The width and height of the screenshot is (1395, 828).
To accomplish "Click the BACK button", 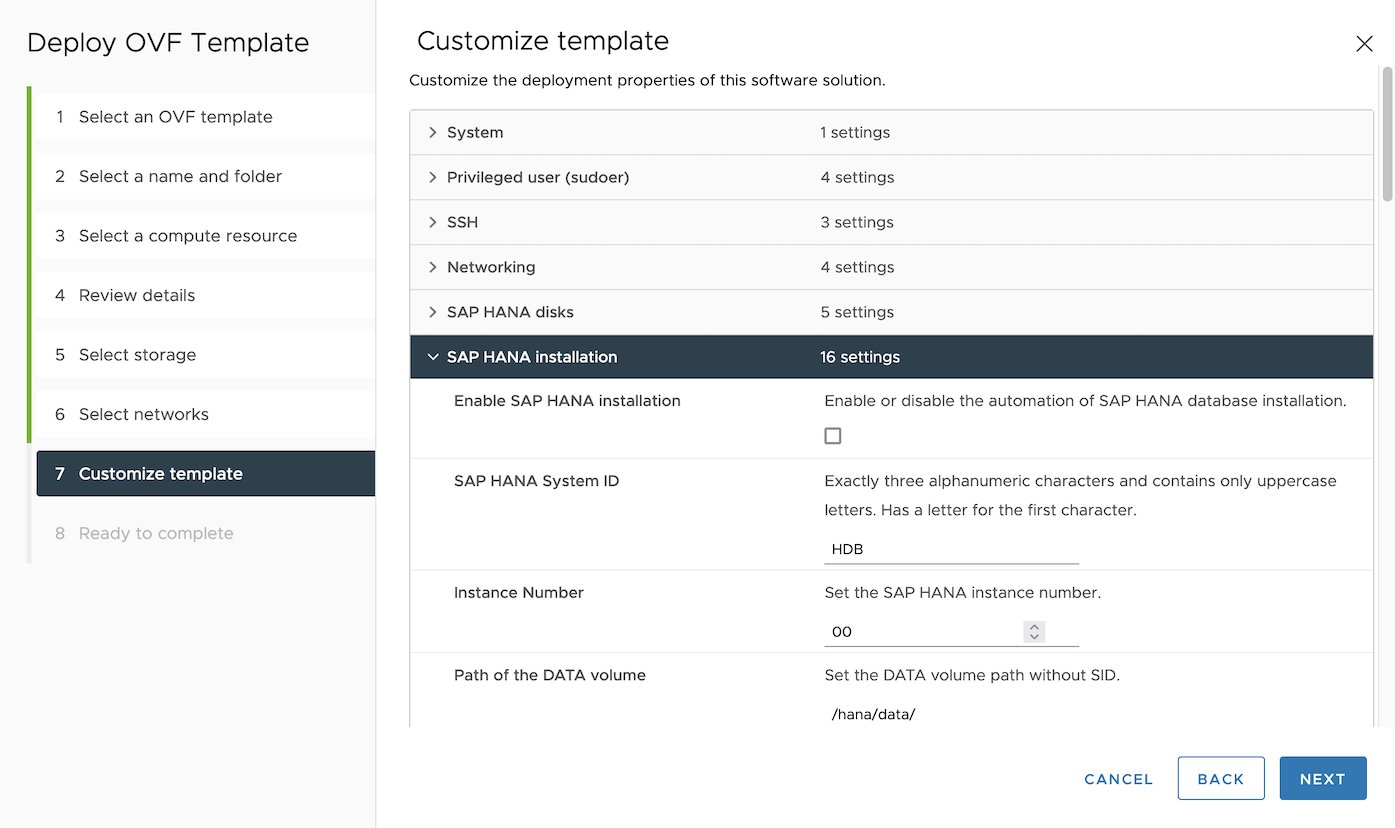I will tap(1220, 778).
